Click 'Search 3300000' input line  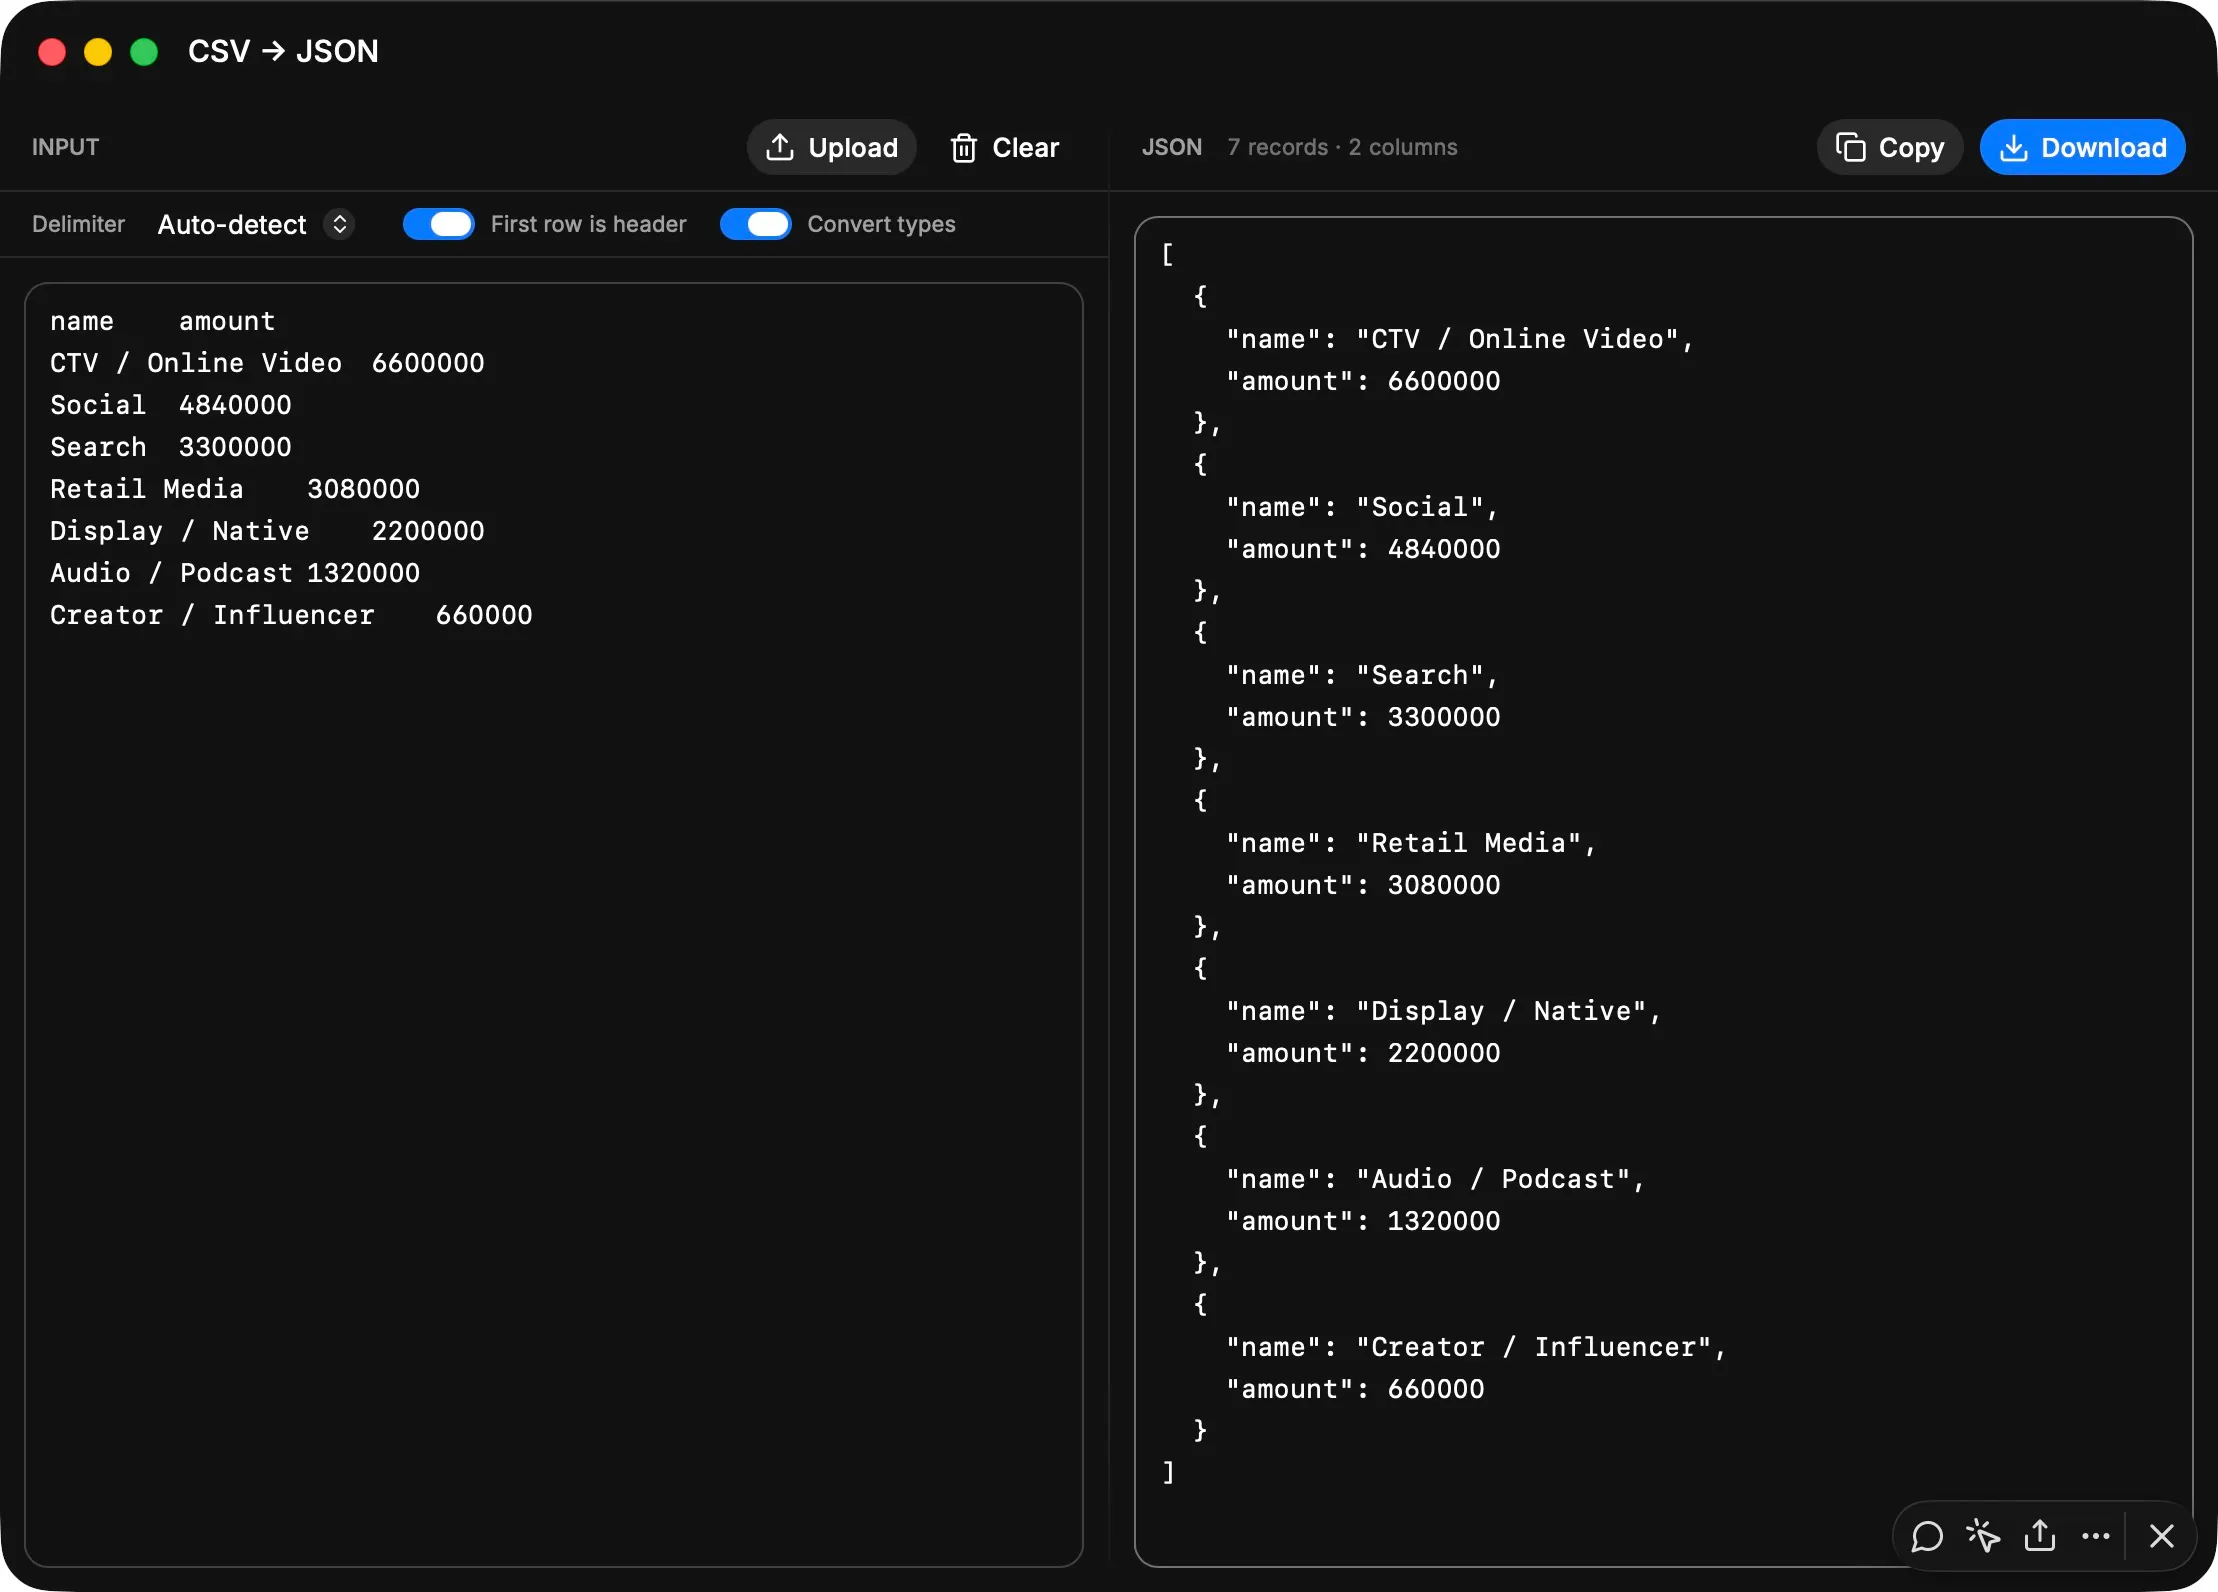(x=171, y=447)
